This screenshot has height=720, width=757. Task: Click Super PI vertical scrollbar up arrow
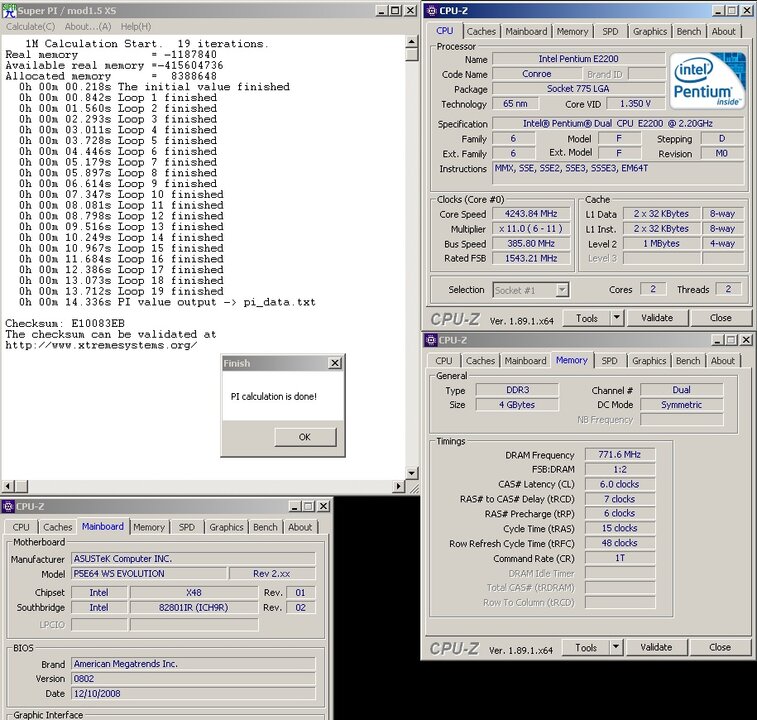pos(411,42)
